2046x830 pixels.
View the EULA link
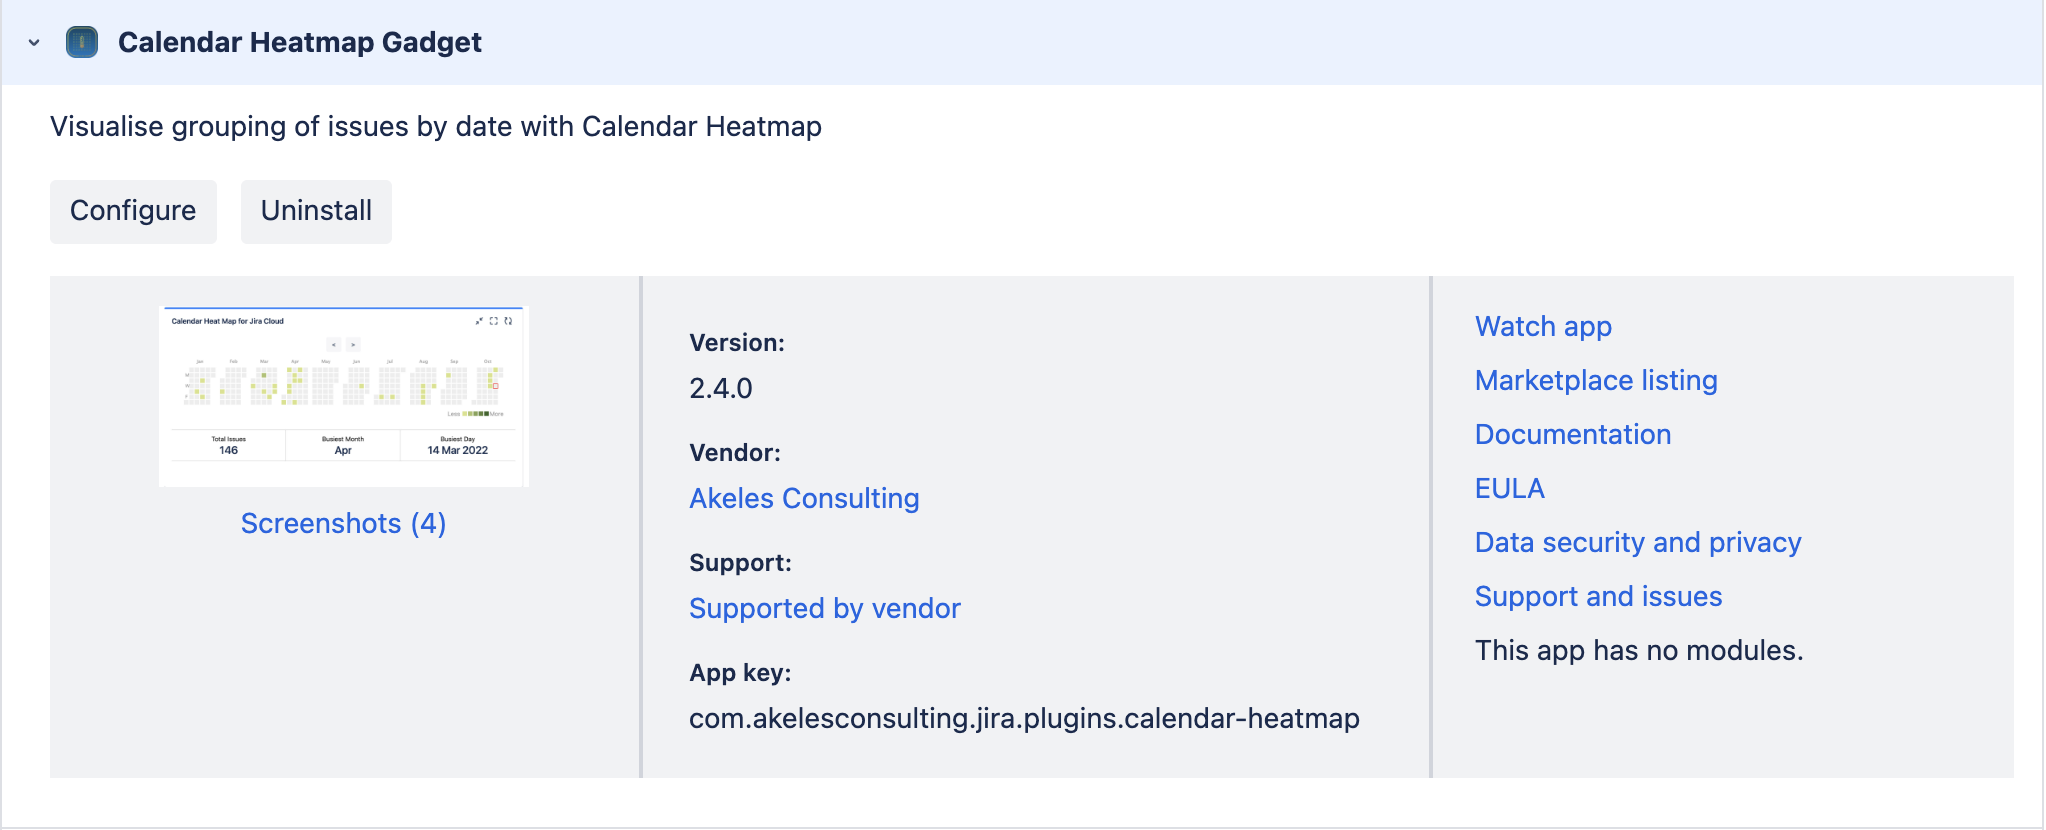[1510, 488]
